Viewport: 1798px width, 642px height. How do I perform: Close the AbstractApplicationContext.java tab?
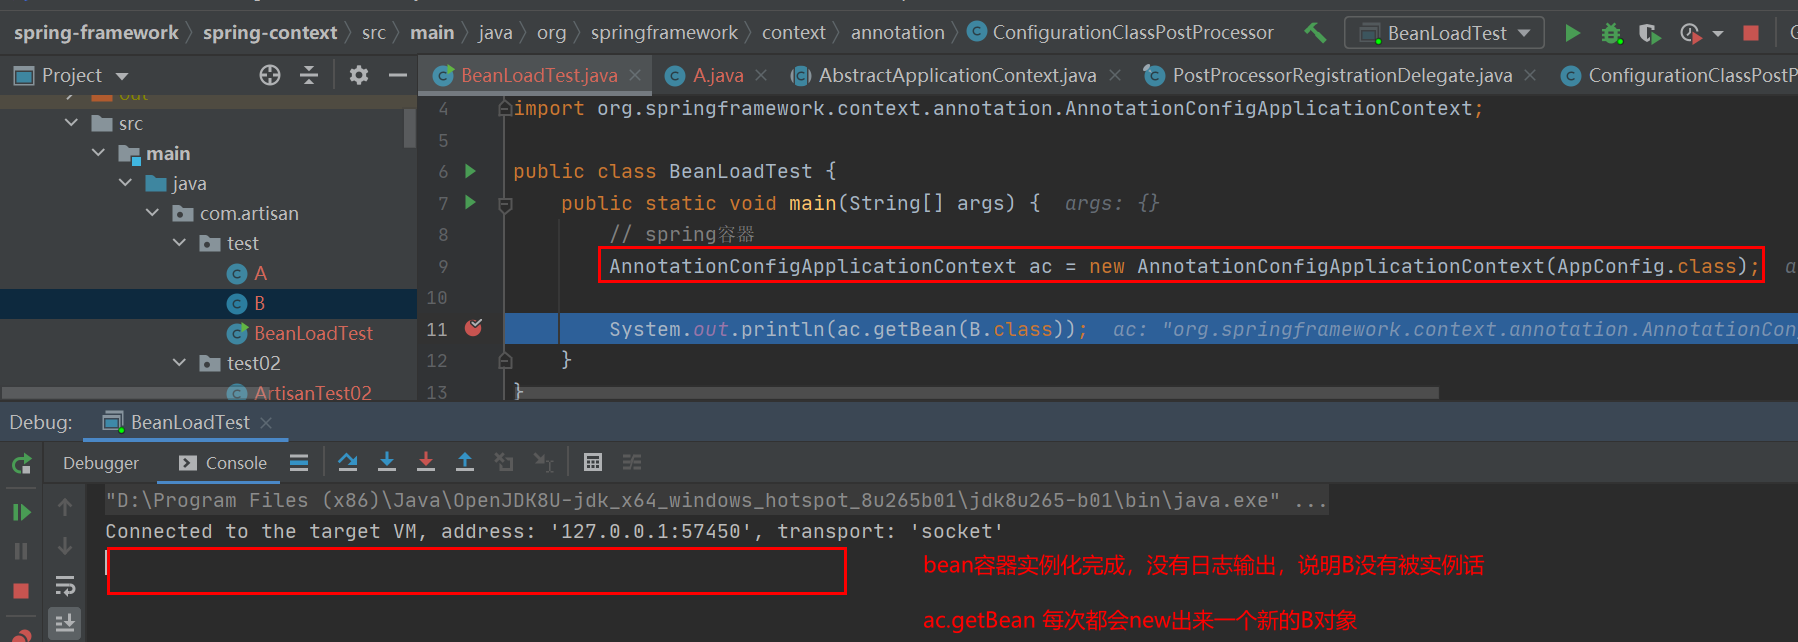tap(1115, 75)
